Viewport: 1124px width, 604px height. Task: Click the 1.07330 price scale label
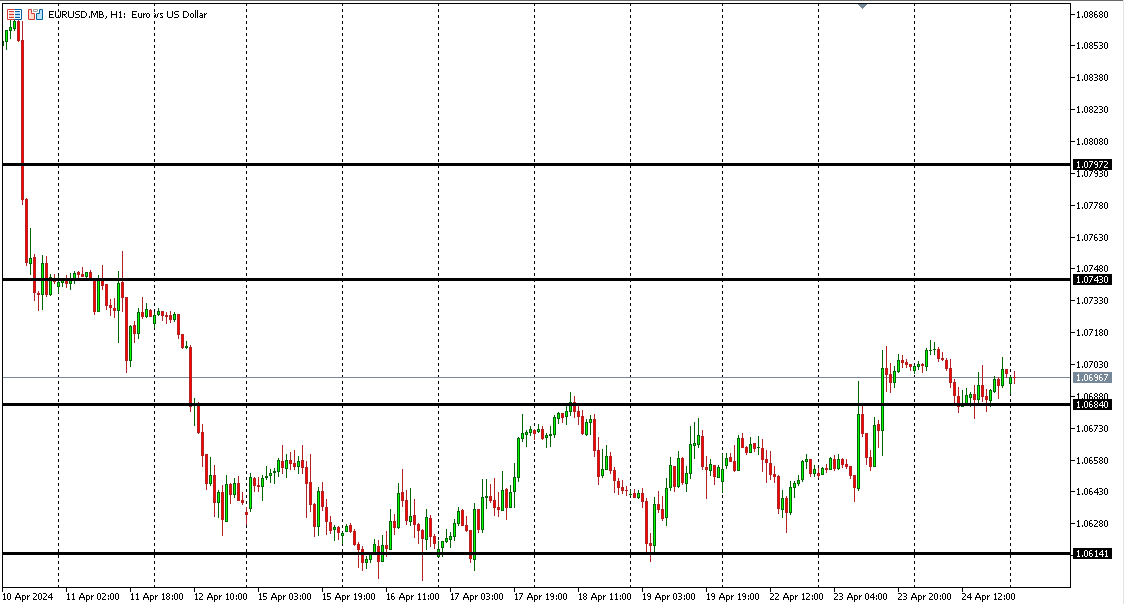coord(1092,300)
